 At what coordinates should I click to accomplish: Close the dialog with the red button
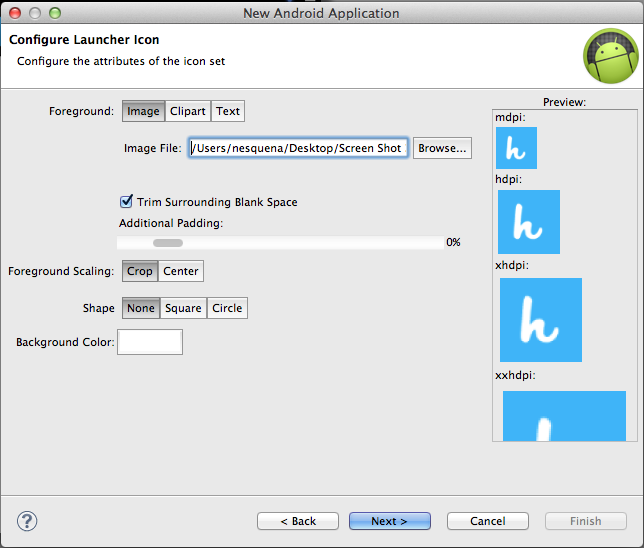[15, 13]
